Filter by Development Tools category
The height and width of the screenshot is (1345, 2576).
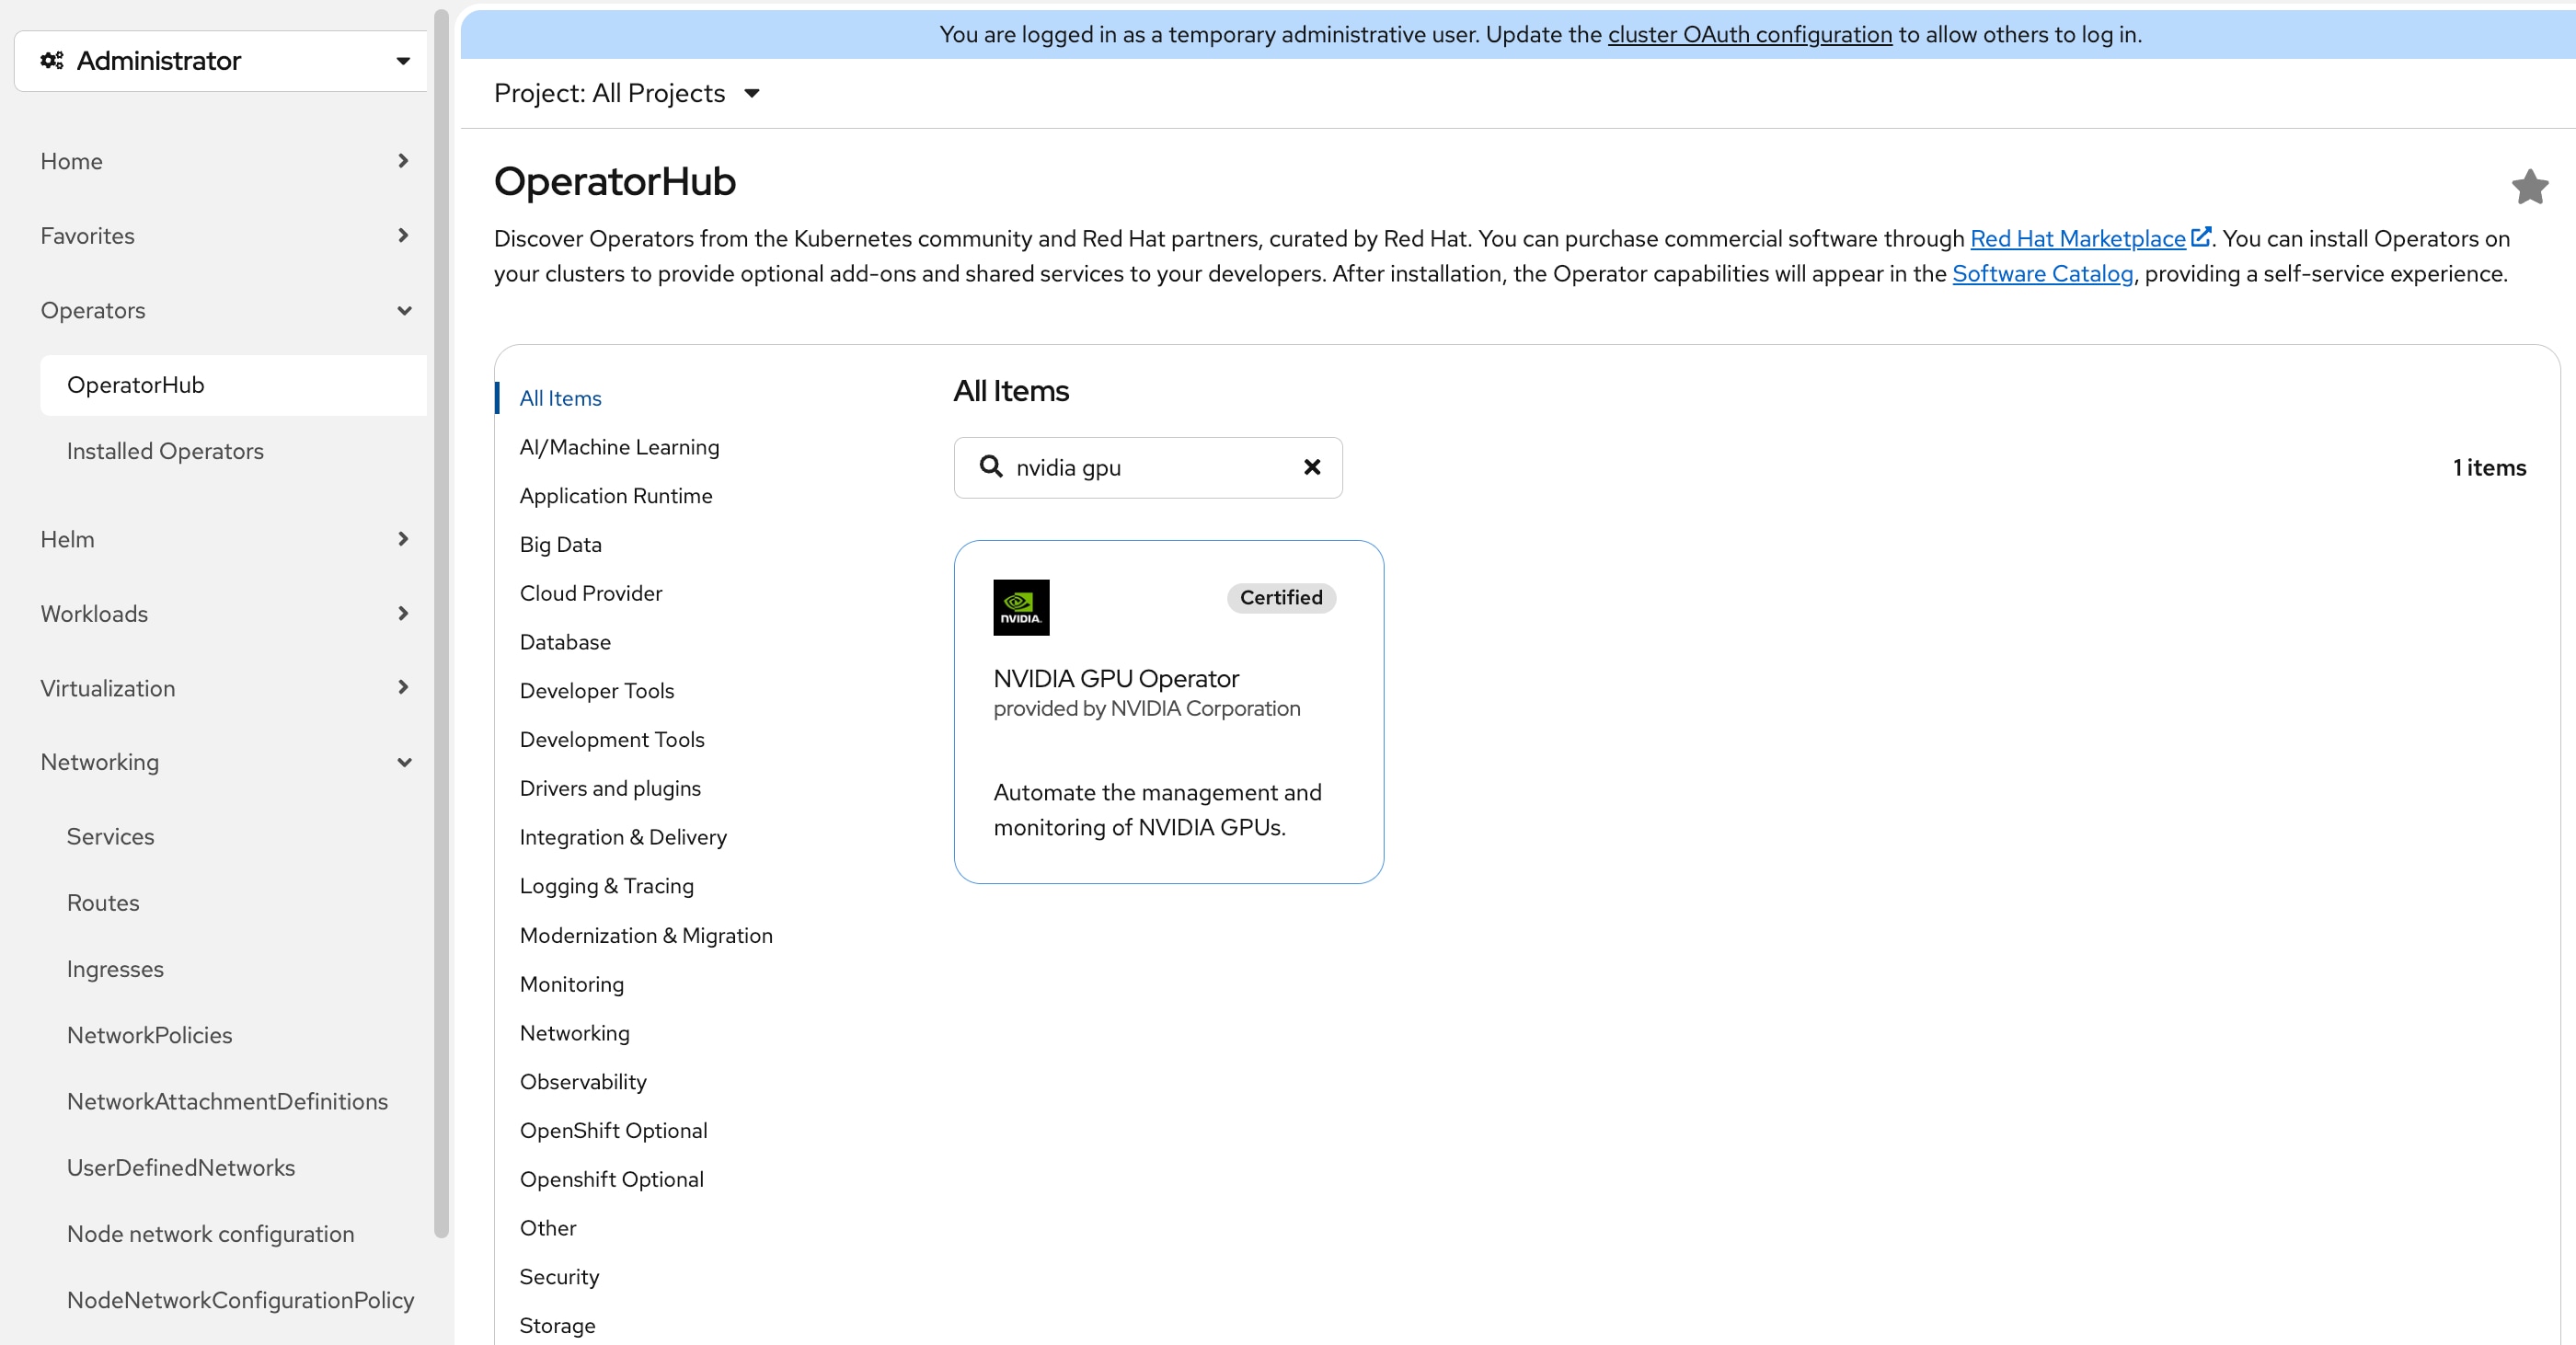click(x=611, y=740)
